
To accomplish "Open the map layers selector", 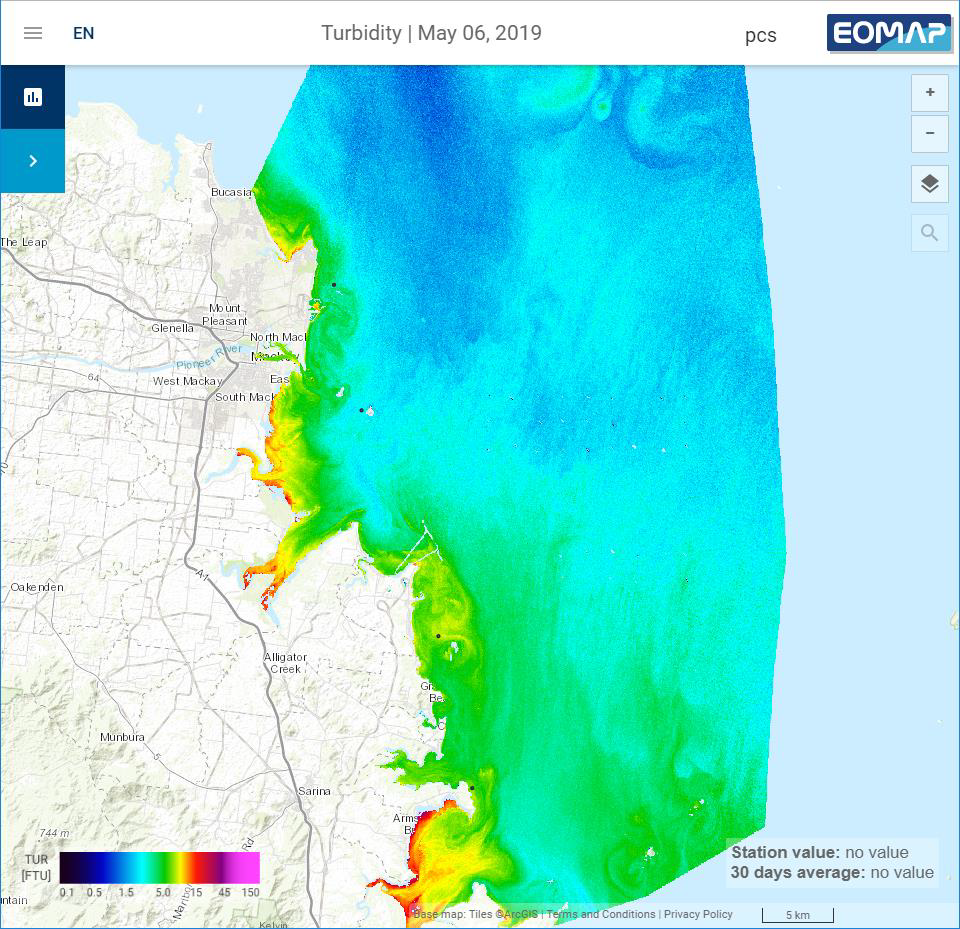I will pyautogui.click(x=929, y=184).
